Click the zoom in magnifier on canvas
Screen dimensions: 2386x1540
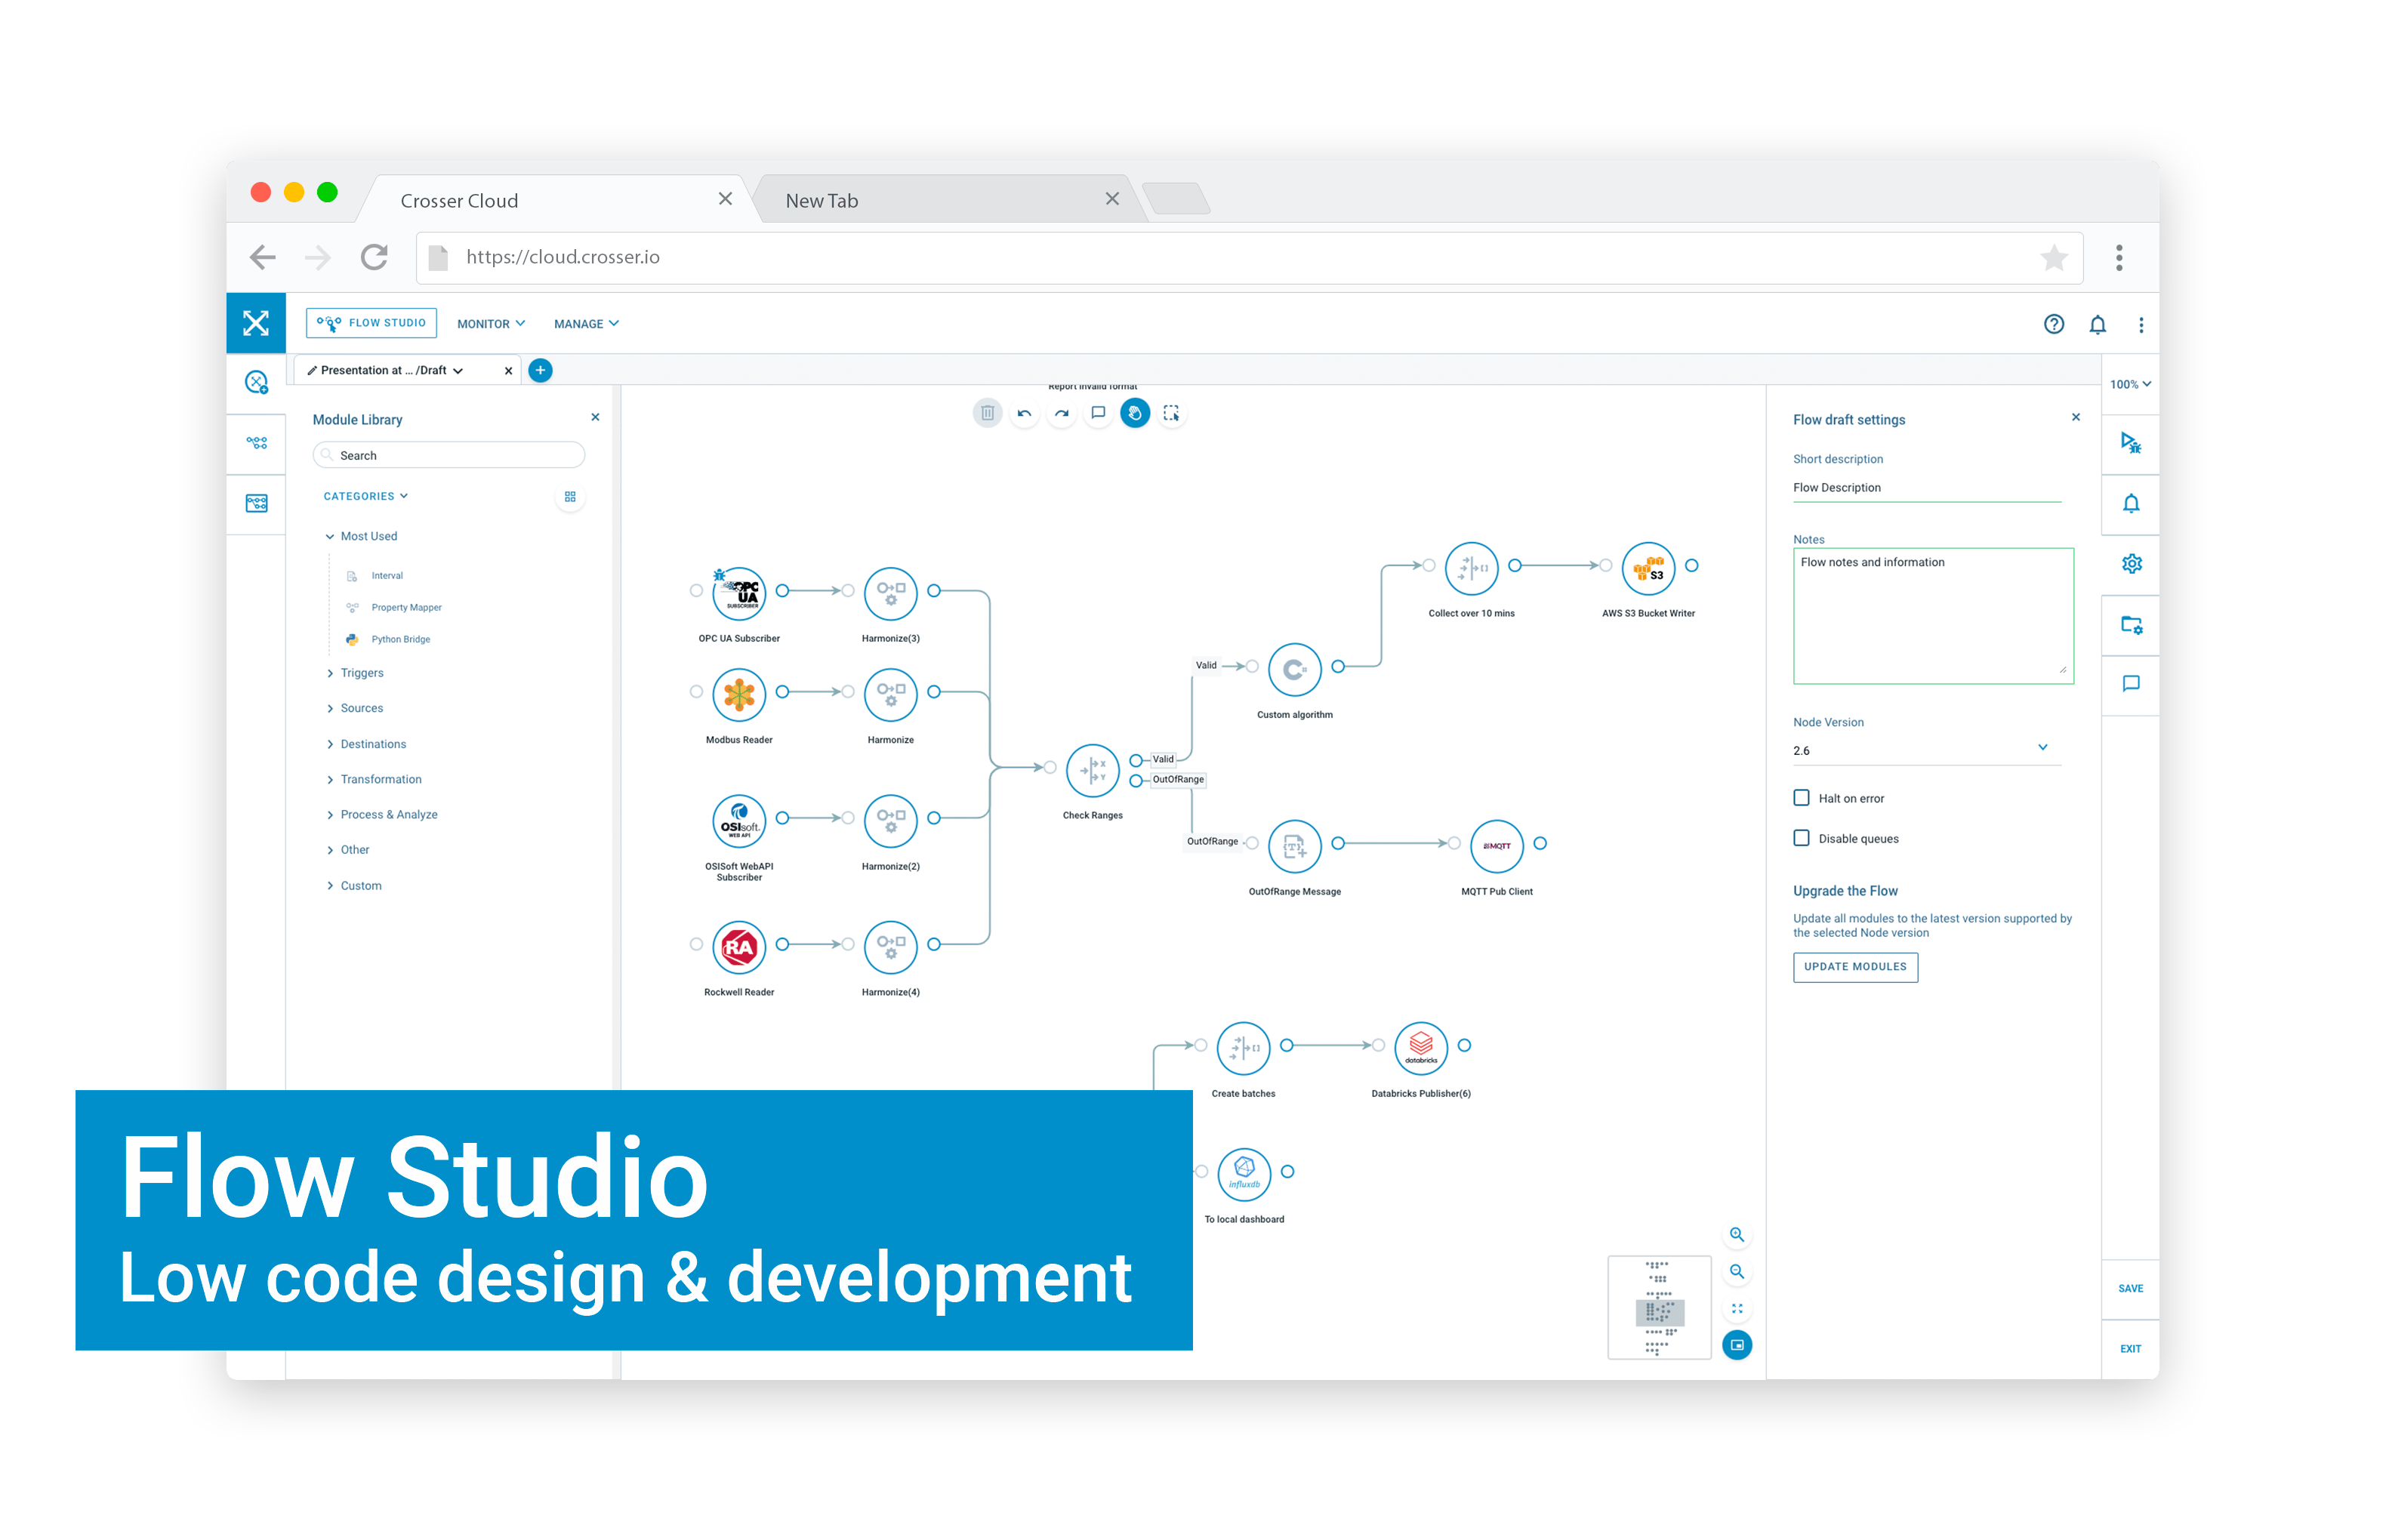click(1737, 1235)
